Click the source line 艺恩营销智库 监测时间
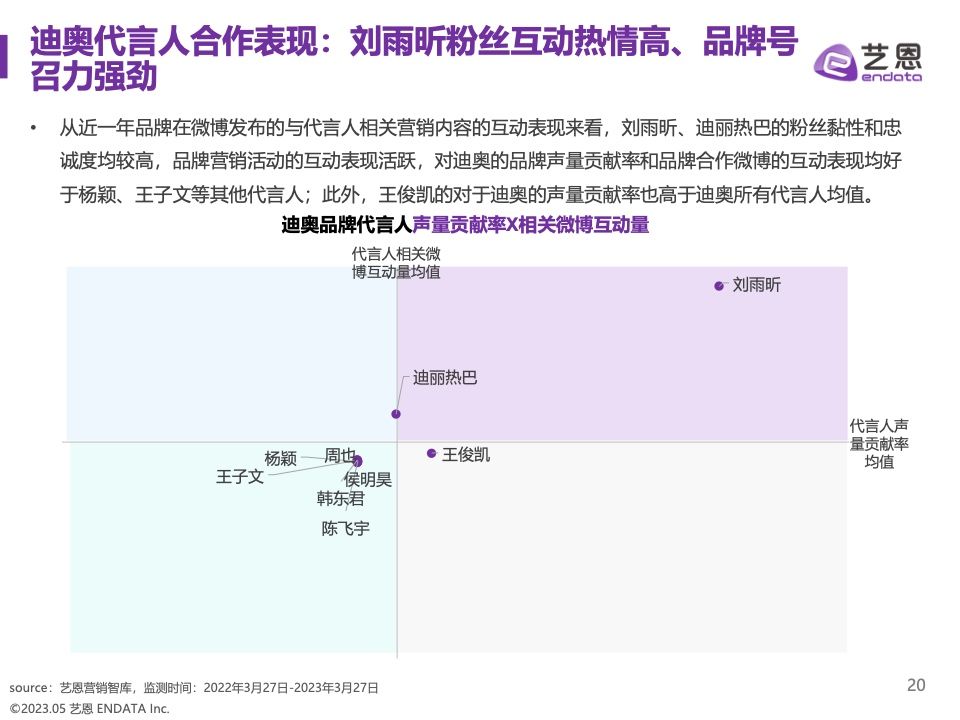 193,688
